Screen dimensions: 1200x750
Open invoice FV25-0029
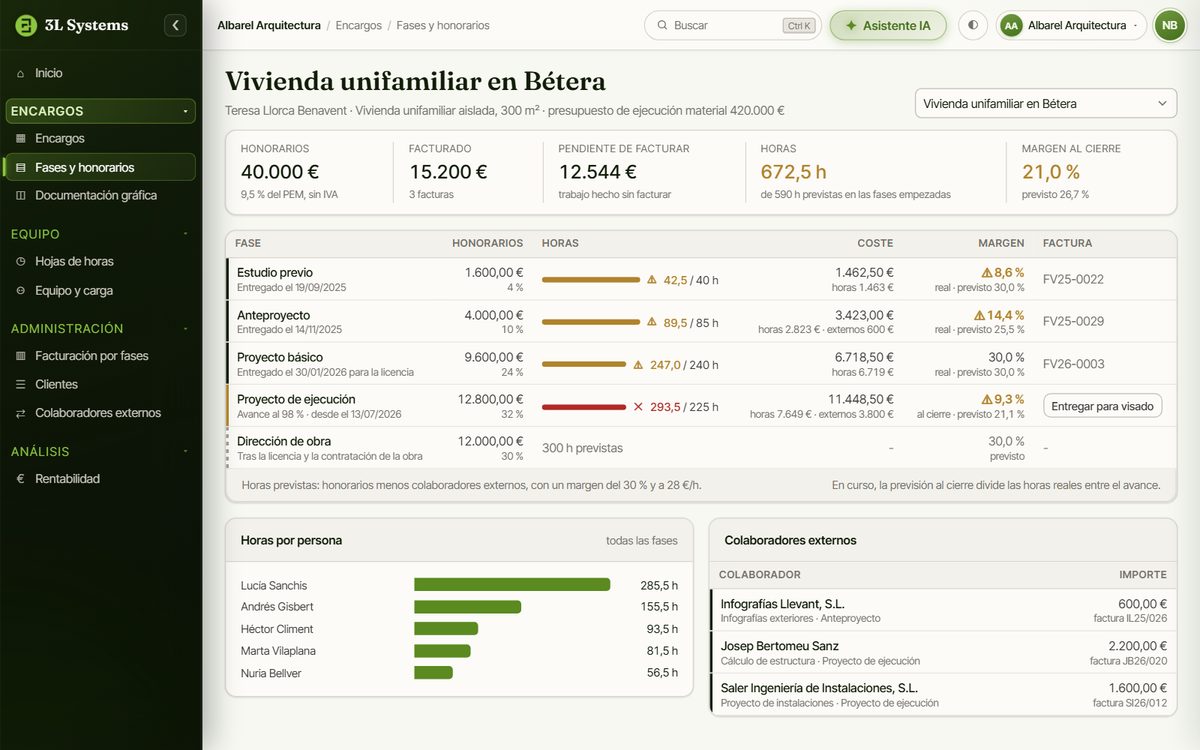click(1073, 322)
